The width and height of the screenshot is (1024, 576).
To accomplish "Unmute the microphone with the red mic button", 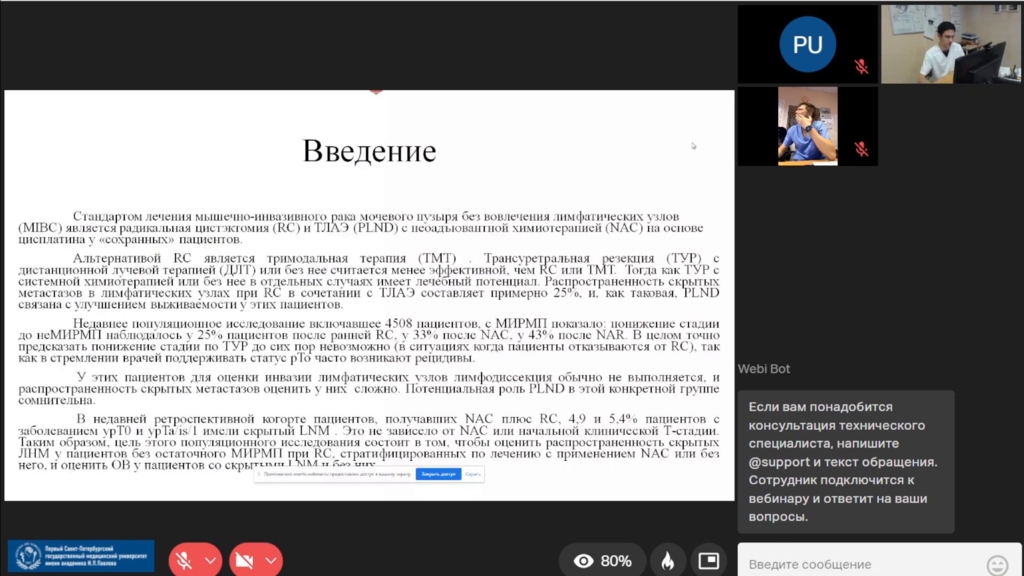I will (184, 560).
